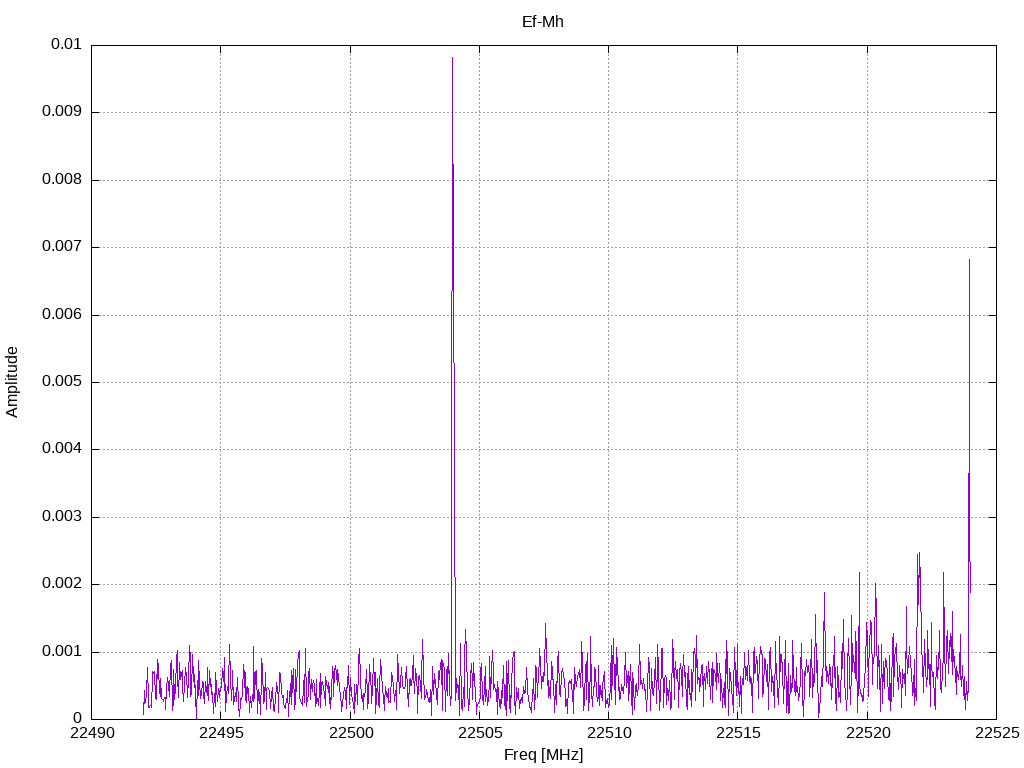Click the tip of the tallest peak near 22504 MHz
The width and height of the screenshot is (1024, 768).
452,58
